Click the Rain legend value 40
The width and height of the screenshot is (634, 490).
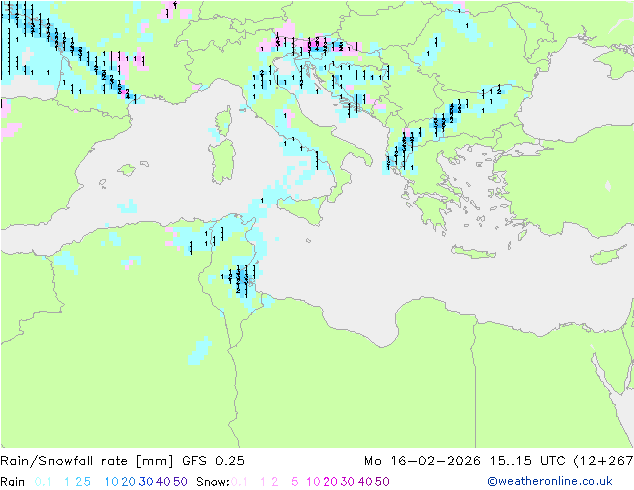pyautogui.click(x=163, y=482)
